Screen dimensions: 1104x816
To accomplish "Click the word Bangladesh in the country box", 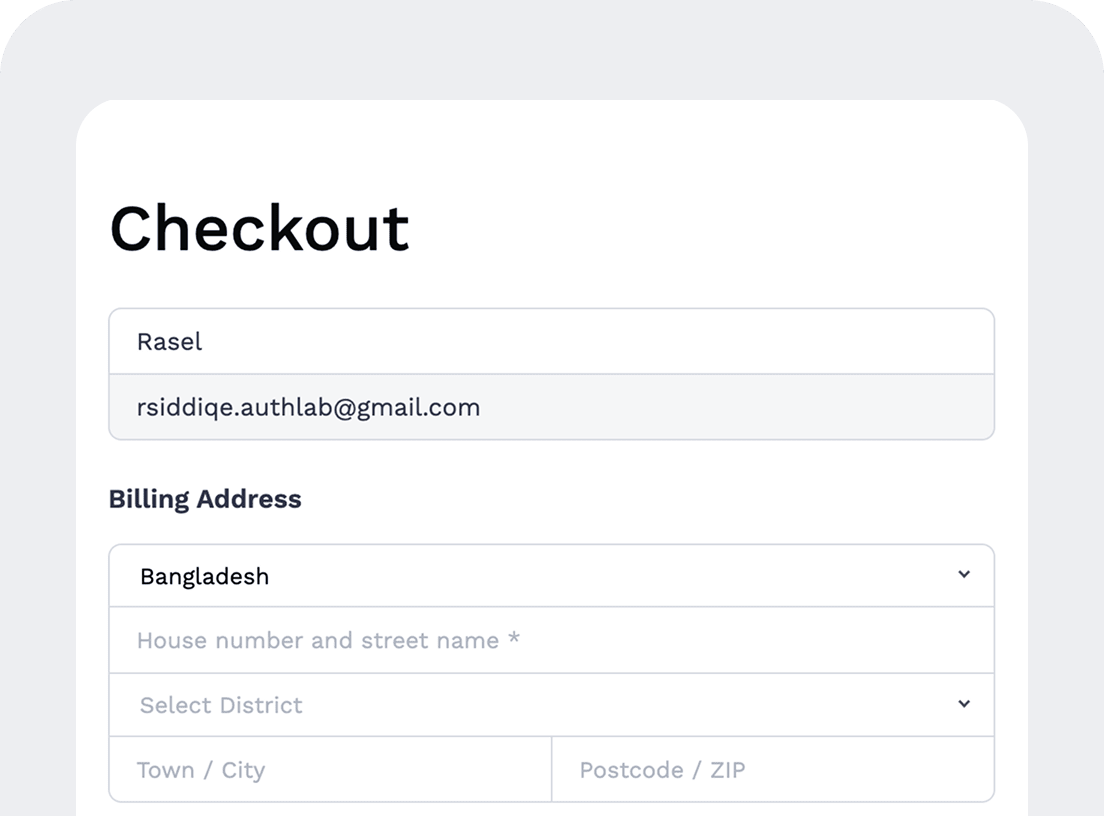I will coord(204,577).
